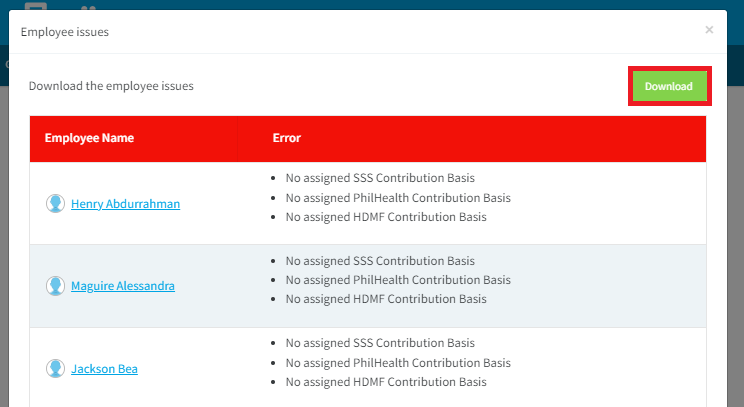Click the Employee issues dialog title
Image resolution: width=744 pixels, height=407 pixels.
[65, 32]
